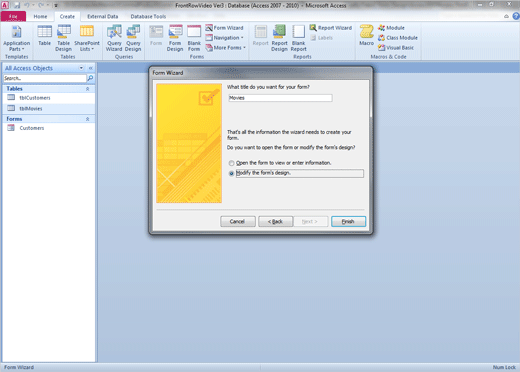520x372 pixels.
Task: Select the Create ribbon tab
Action: click(67, 16)
